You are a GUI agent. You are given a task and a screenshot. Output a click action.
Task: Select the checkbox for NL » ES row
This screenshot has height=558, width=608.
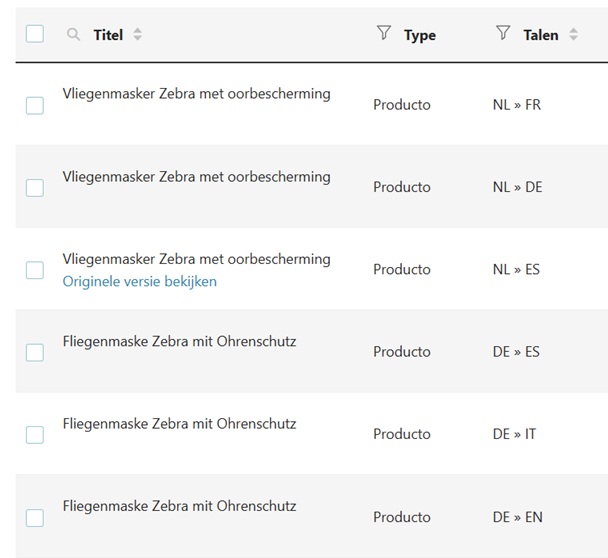[x=35, y=270]
